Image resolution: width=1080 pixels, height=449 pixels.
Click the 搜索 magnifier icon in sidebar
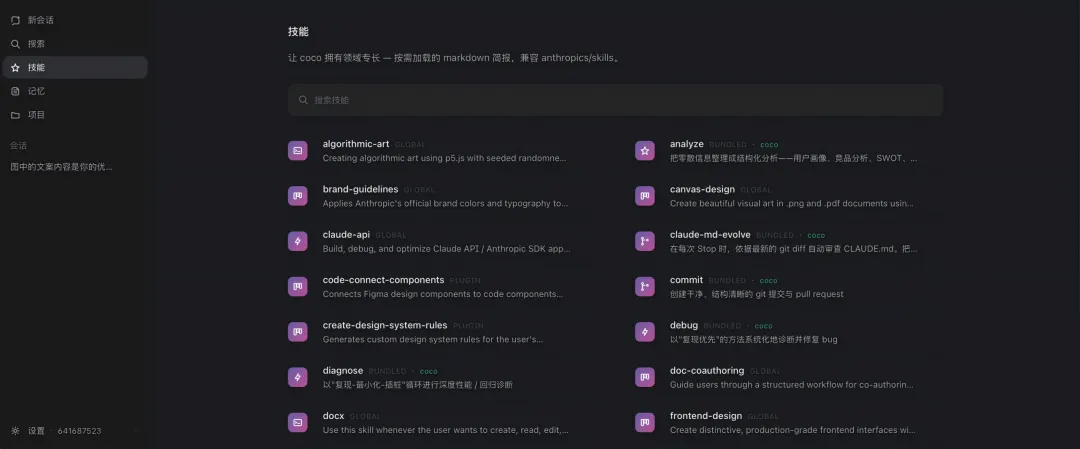15,44
